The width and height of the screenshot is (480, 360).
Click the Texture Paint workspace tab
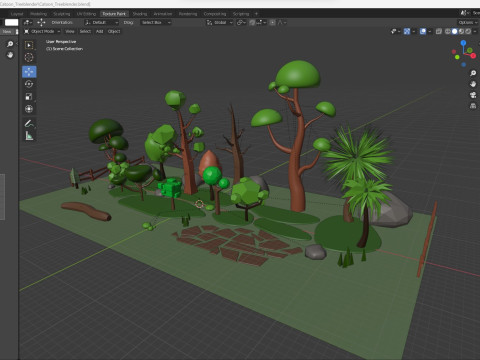[114, 14]
